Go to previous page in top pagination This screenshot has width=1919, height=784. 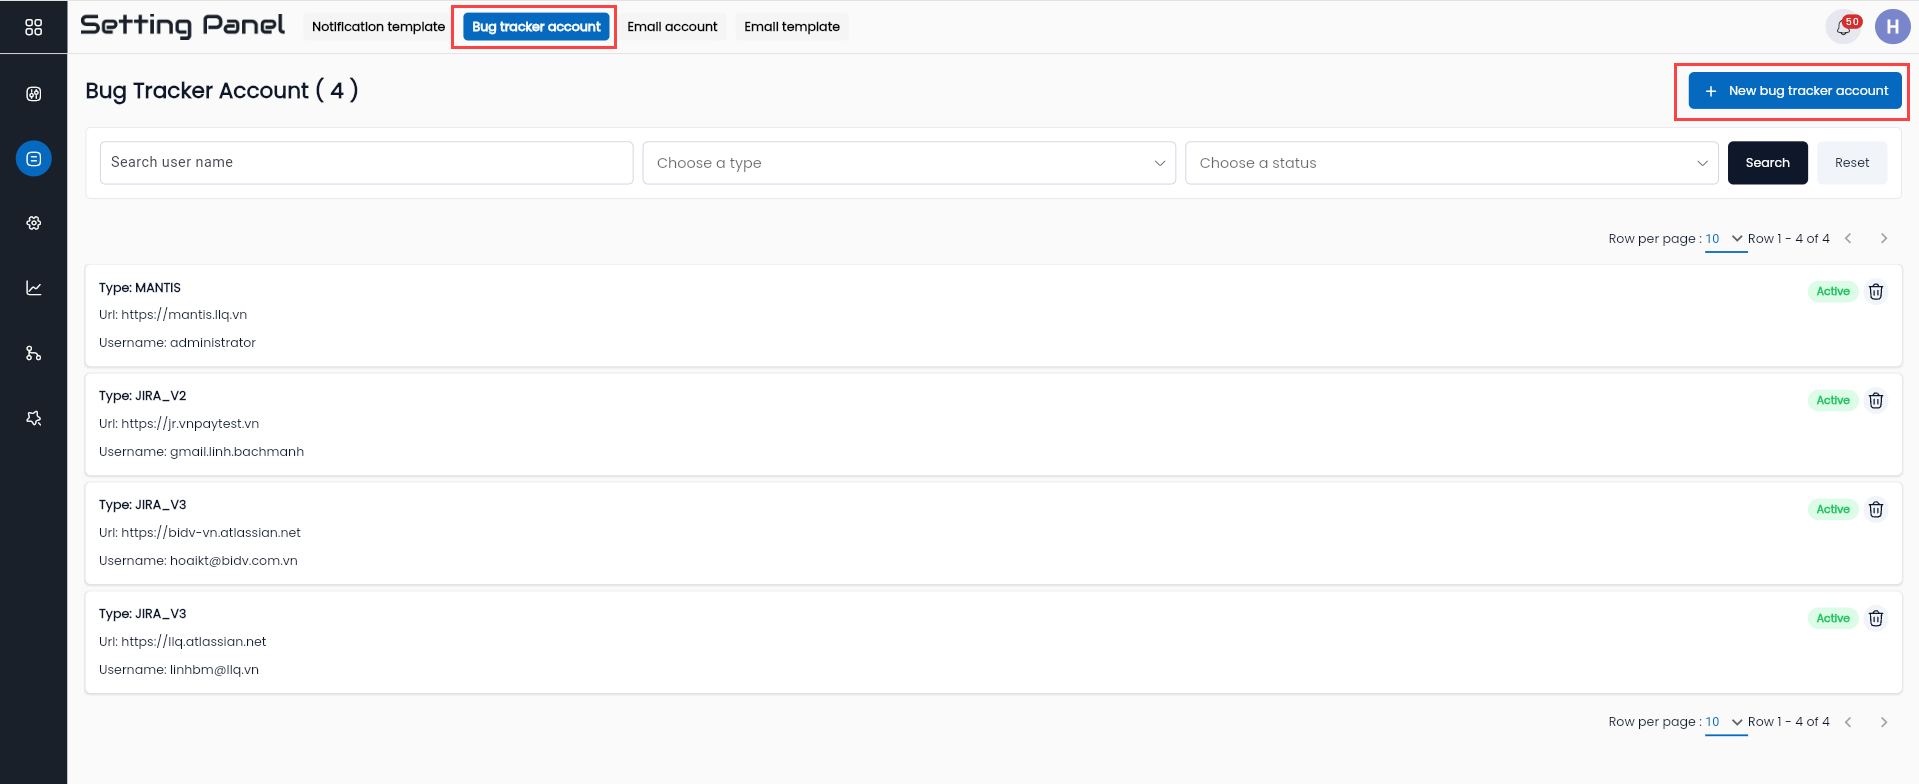coord(1848,238)
